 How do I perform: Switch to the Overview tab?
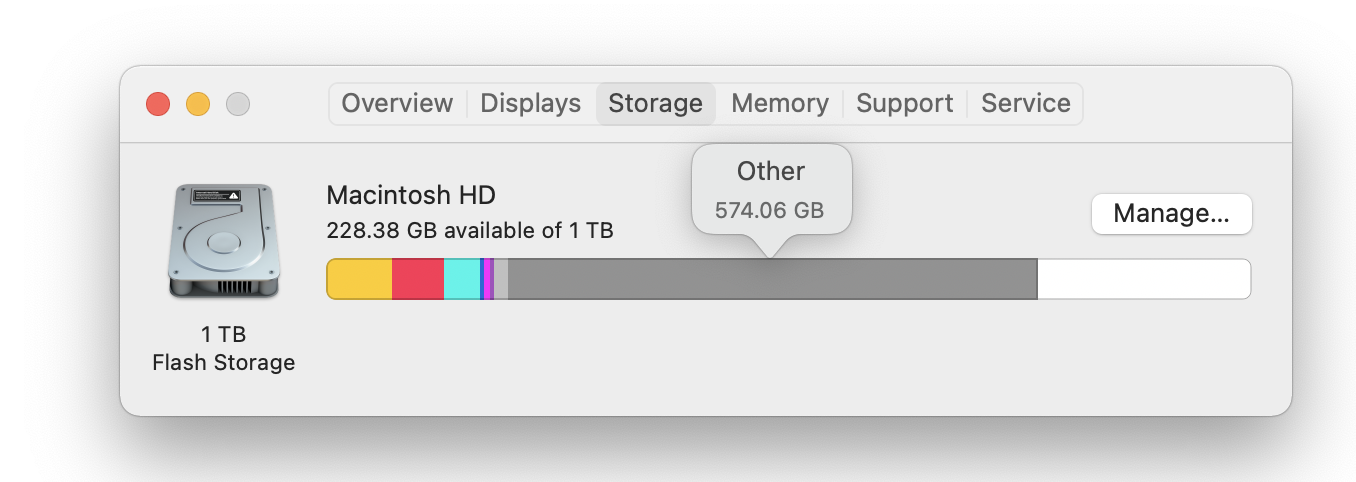(397, 104)
